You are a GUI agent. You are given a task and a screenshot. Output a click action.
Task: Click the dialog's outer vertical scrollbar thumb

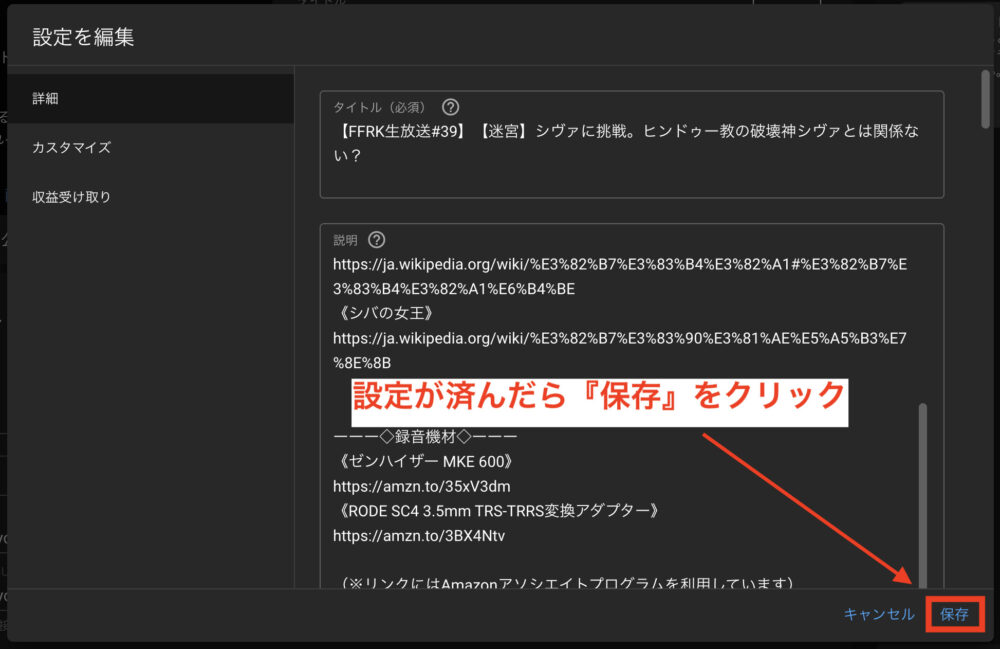985,99
